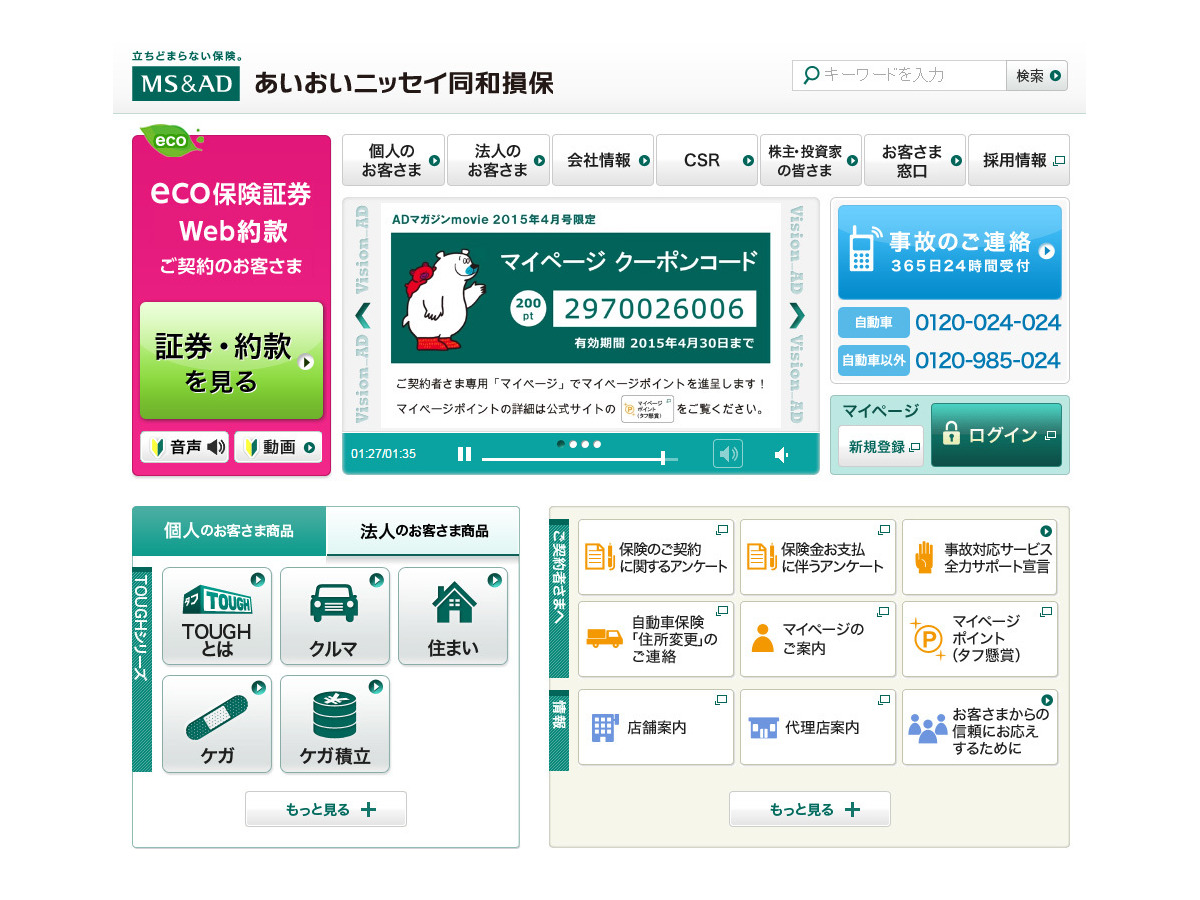Select the 住まい house insurance icon

tap(452, 616)
